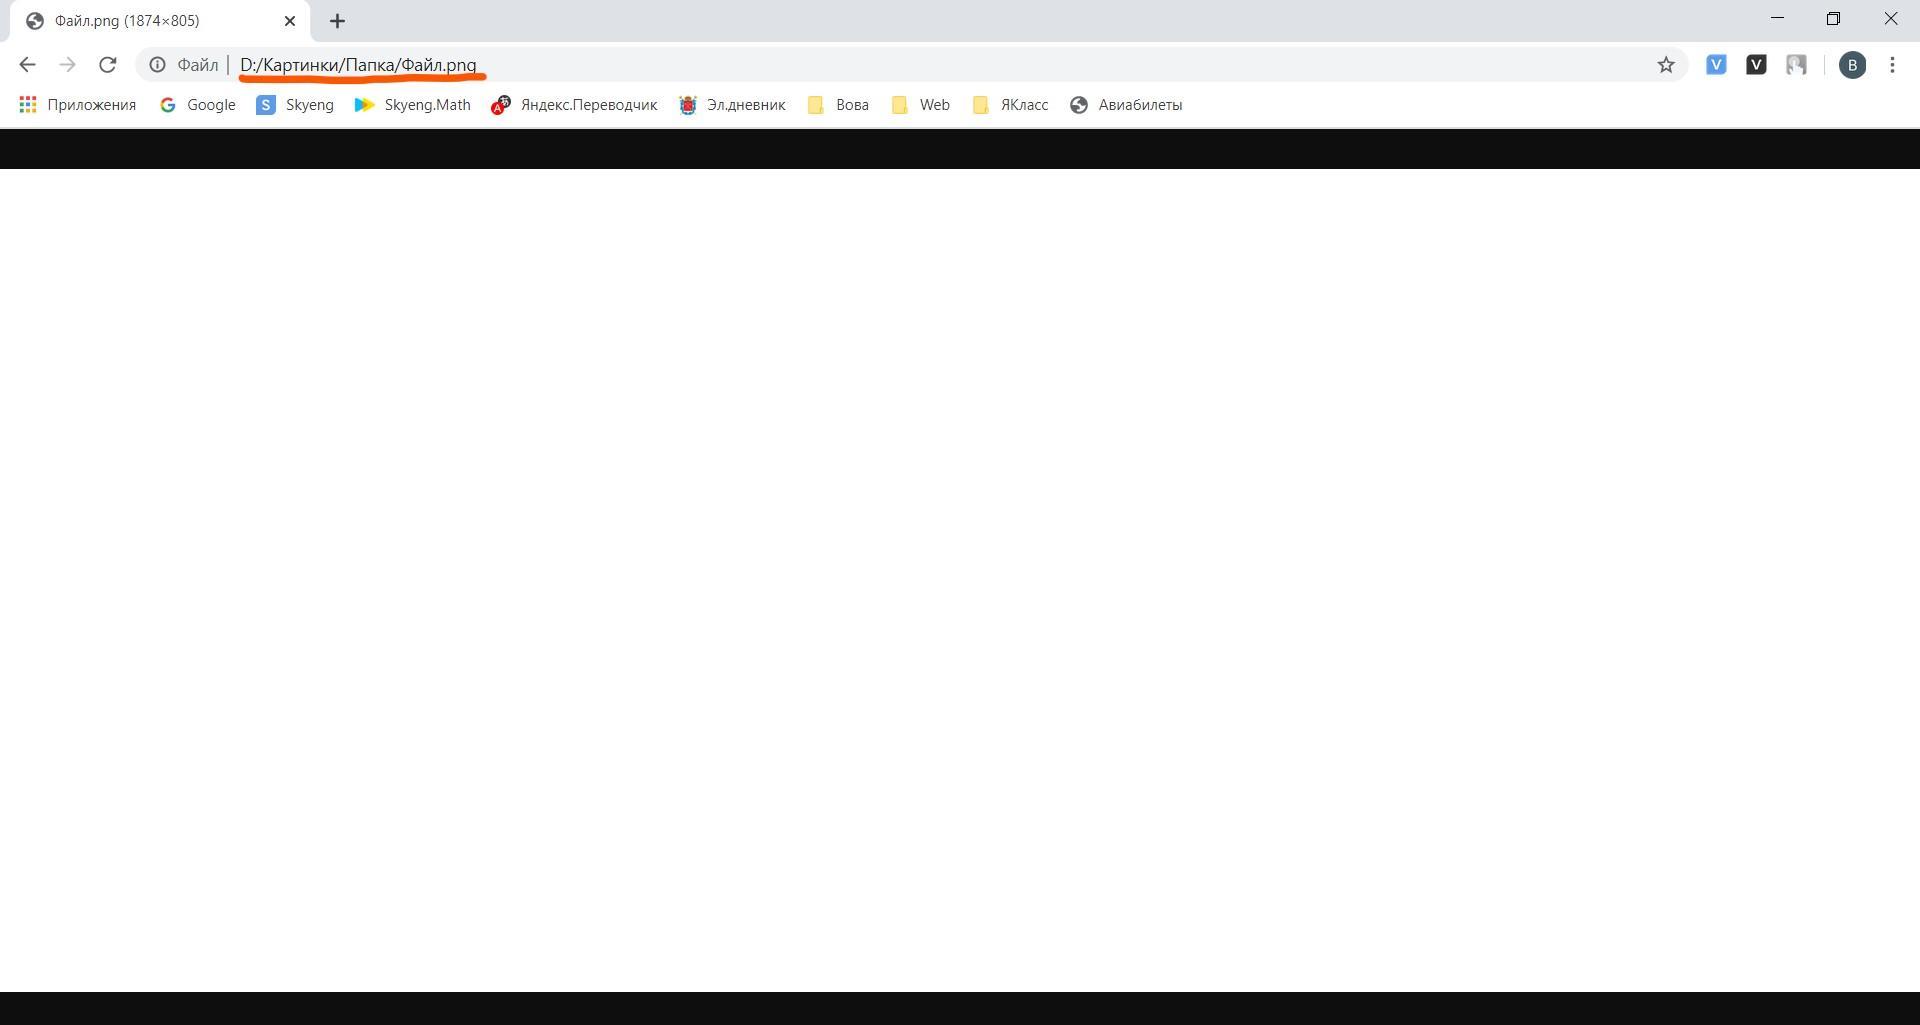
Task: Open the Chrome three-dot menu
Action: [x=1892, y=65]
